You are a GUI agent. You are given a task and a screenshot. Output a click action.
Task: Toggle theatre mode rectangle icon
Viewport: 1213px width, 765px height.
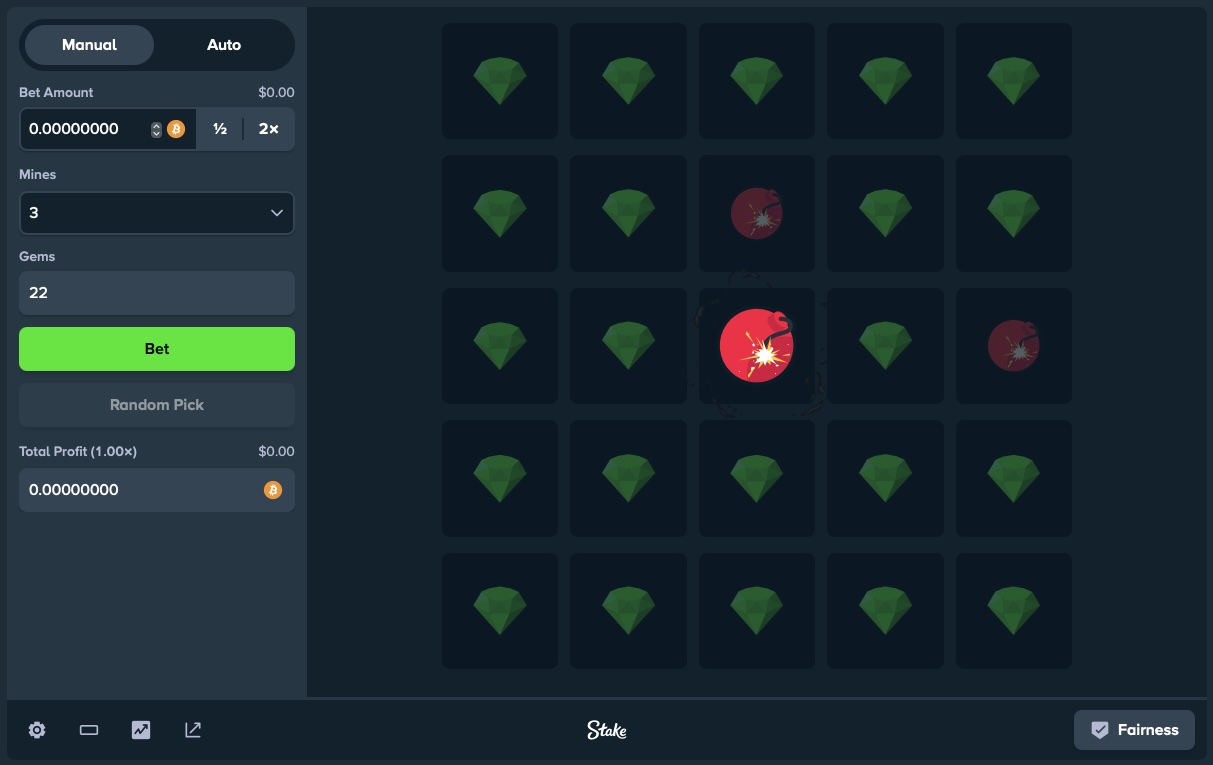click(89, 730)
